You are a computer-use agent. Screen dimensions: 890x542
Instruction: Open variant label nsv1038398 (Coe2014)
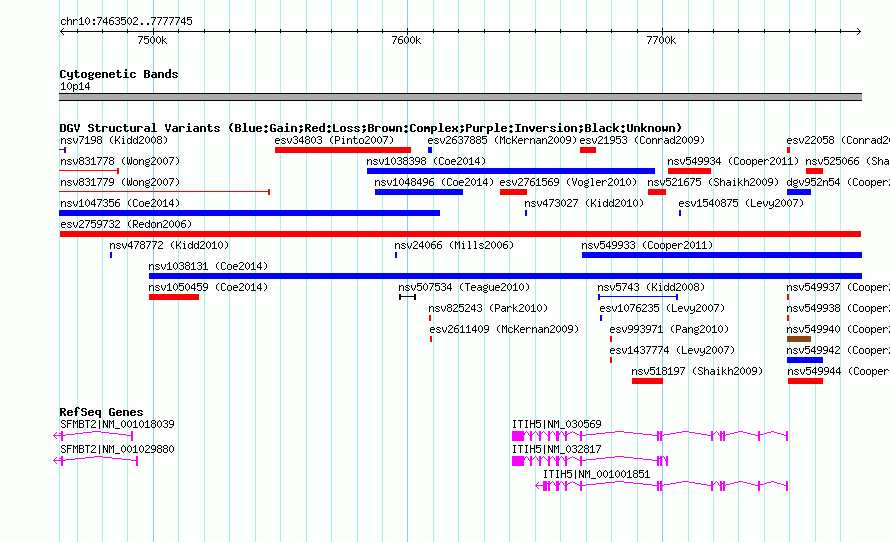click(x=426, y=161)
